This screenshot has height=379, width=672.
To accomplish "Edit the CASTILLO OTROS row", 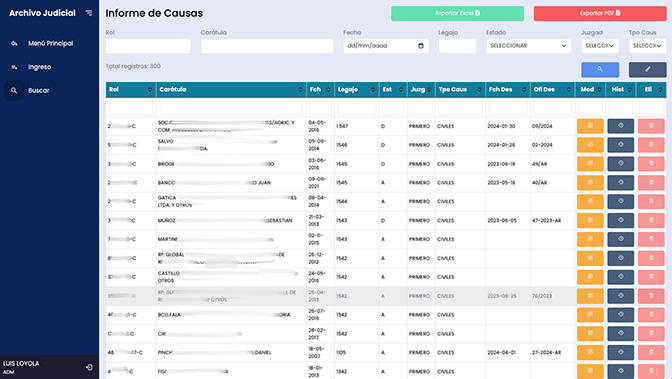I will coord(590,277).
